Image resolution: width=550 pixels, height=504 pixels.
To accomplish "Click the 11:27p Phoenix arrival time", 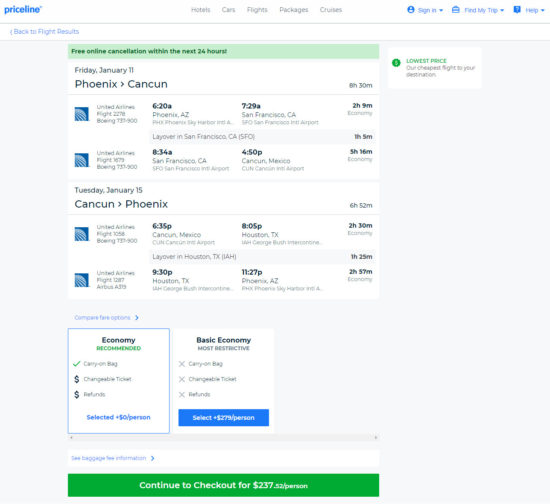I will [x=252, y=272].
